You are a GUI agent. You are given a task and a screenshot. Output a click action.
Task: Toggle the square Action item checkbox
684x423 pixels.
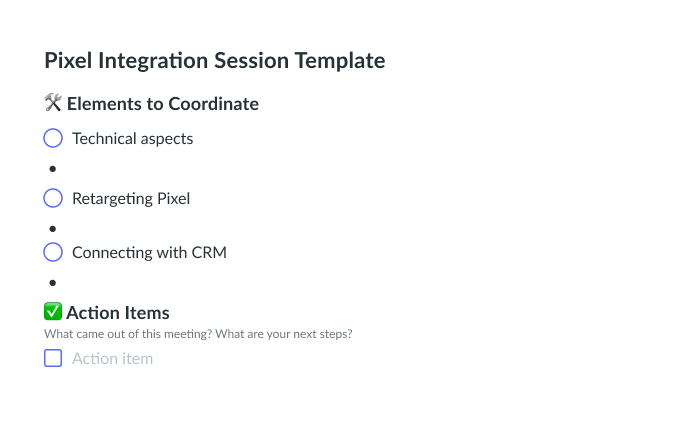(x=54, y=358)
